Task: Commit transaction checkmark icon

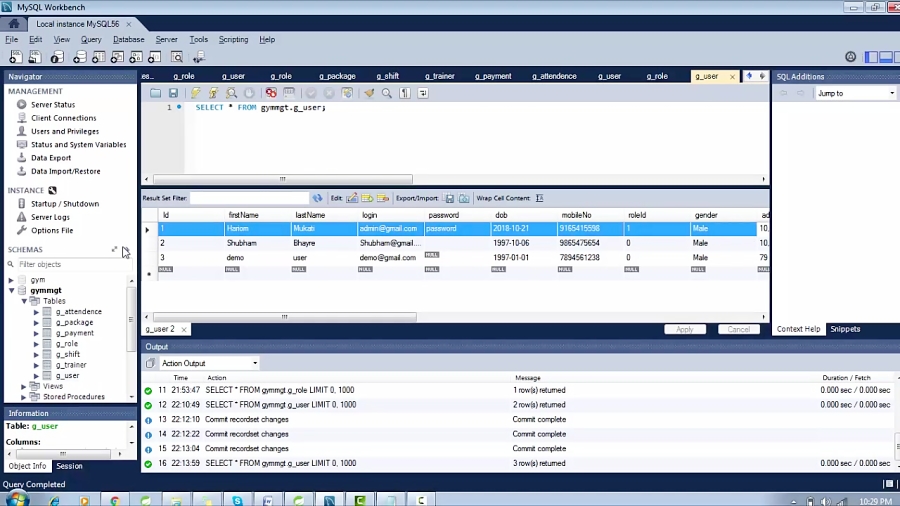Action: [311, 93]
